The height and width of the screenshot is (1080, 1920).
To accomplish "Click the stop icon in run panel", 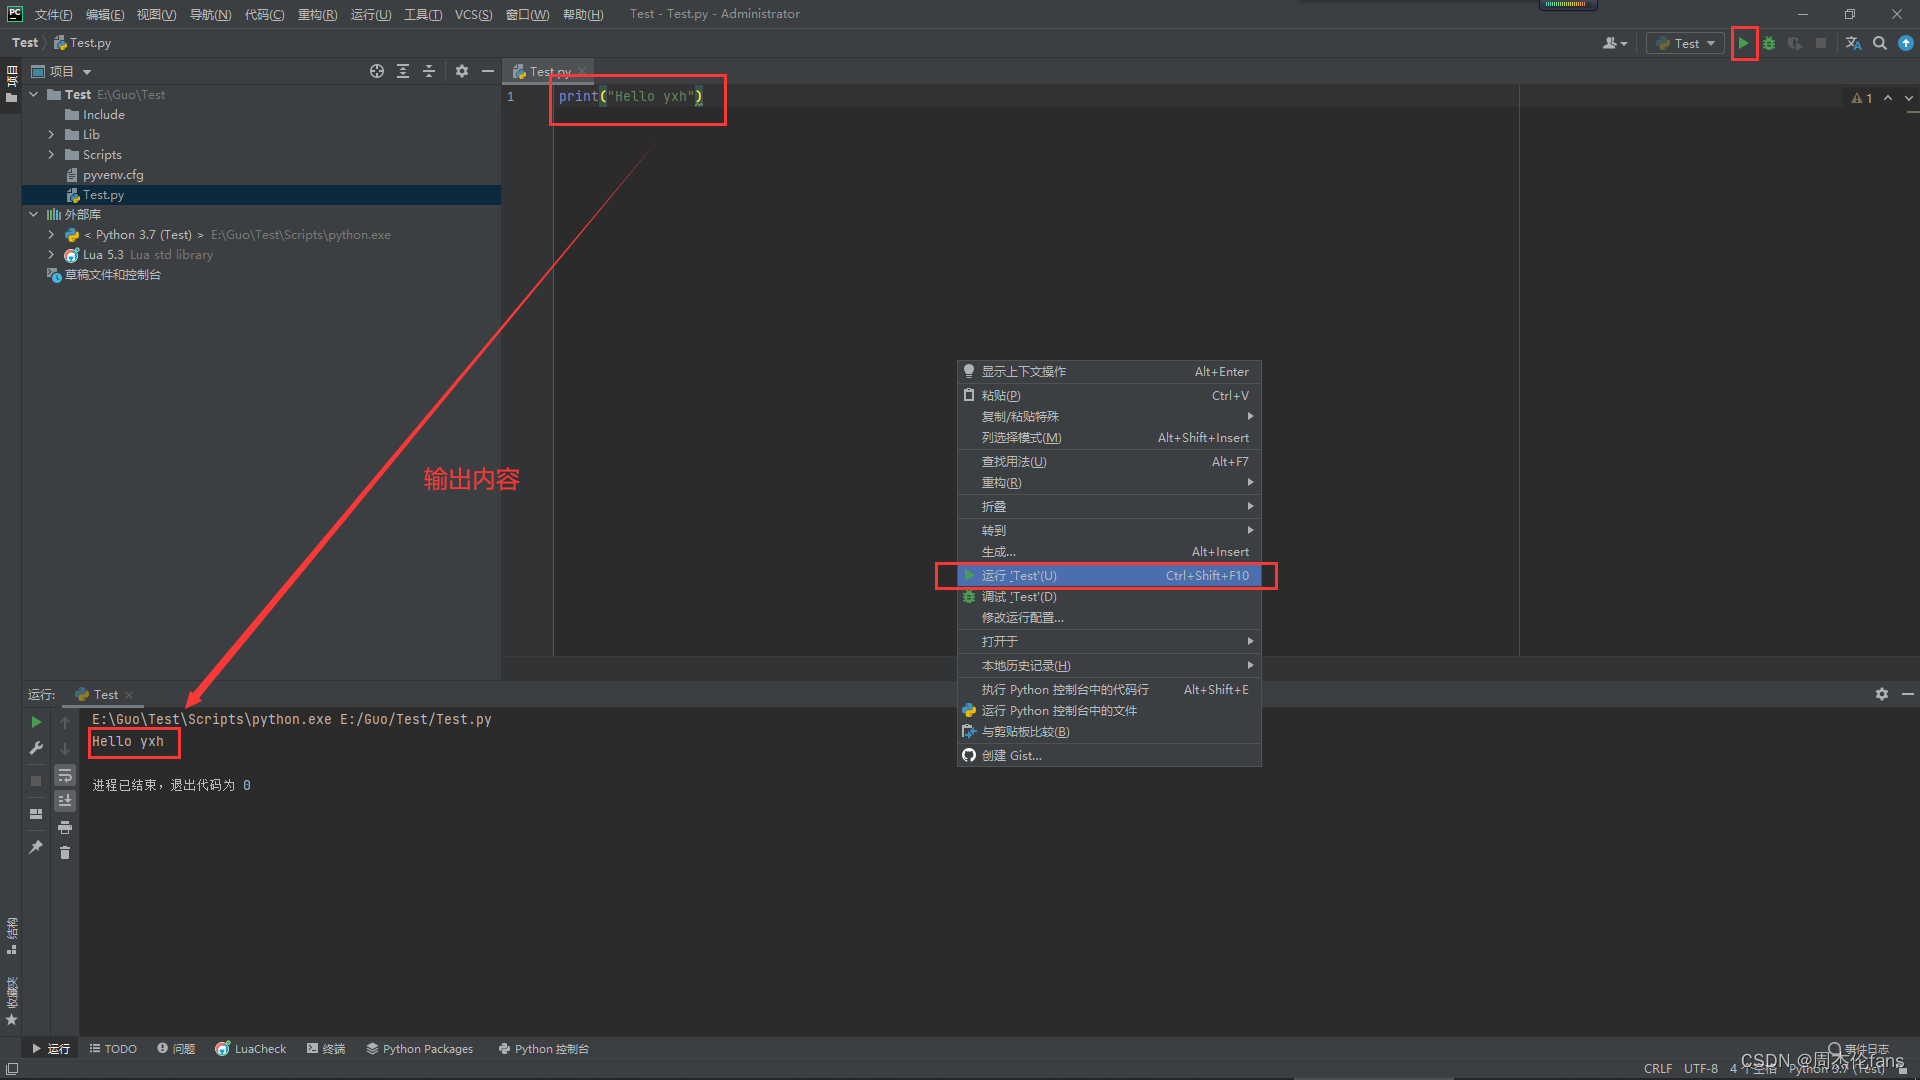I will [36, 780].
